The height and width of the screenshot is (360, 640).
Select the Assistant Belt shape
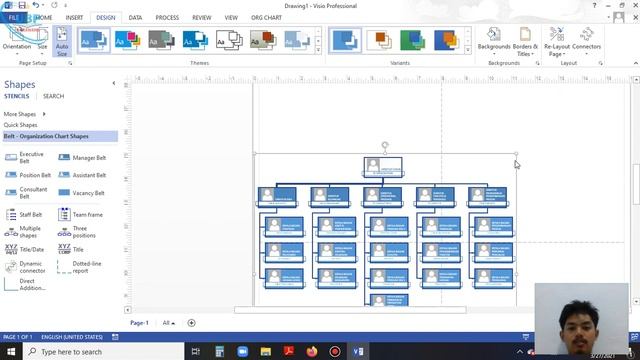tap(82, 175)
